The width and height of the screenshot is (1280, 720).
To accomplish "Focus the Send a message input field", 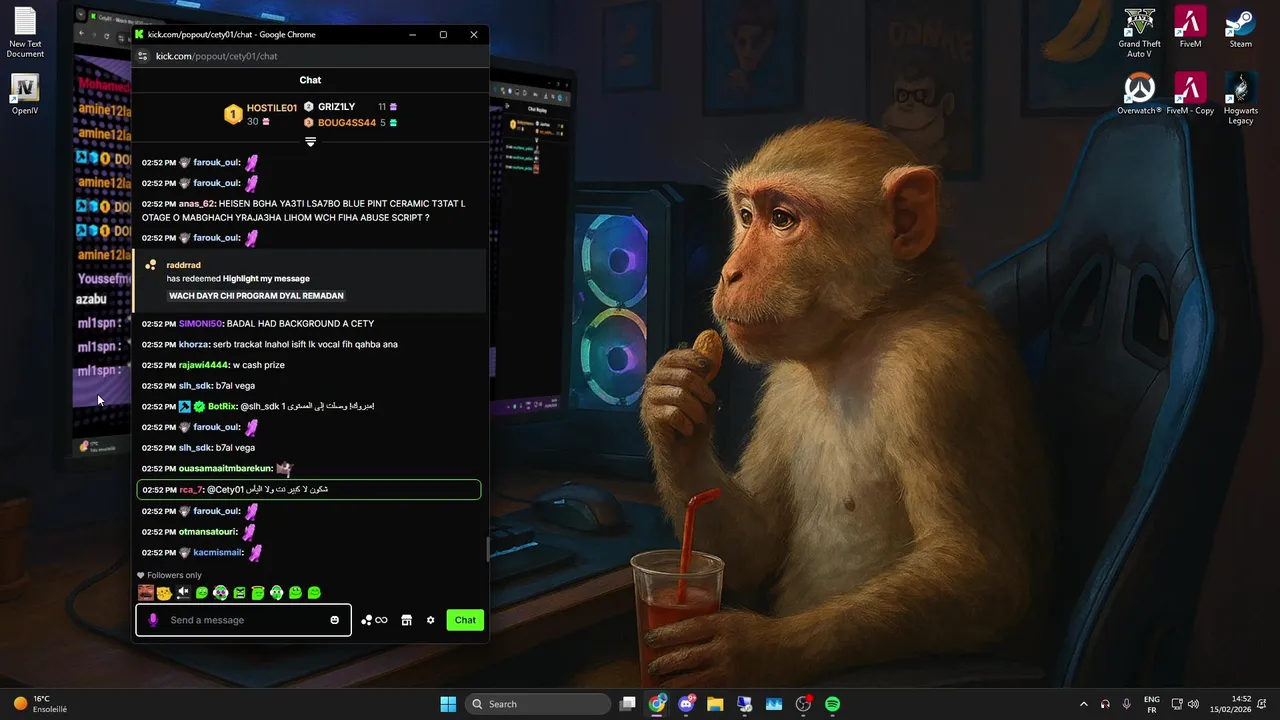I will [244, 620].
